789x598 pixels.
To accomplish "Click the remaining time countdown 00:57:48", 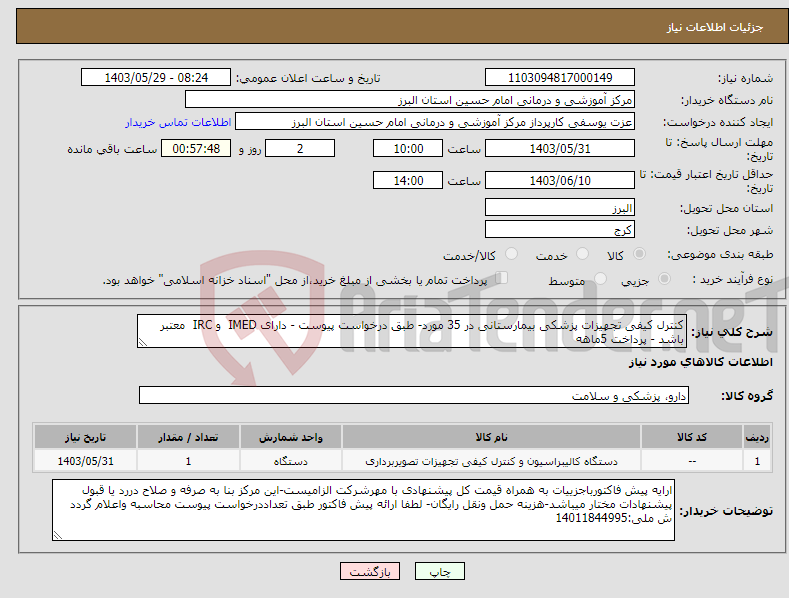I will point(196,148).
